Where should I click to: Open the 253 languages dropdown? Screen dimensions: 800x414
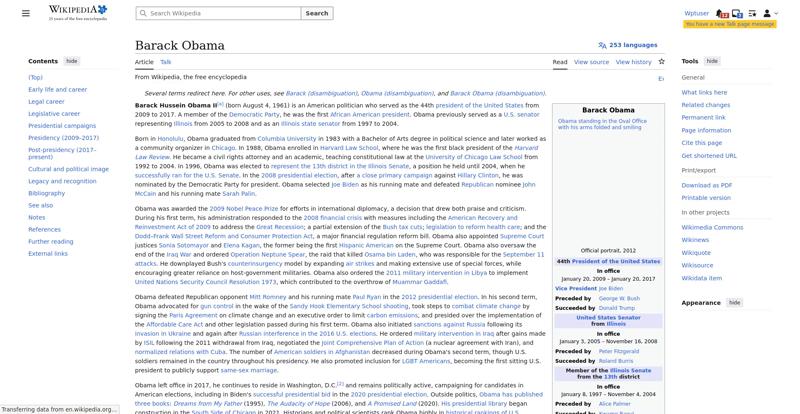click(627, 45)
